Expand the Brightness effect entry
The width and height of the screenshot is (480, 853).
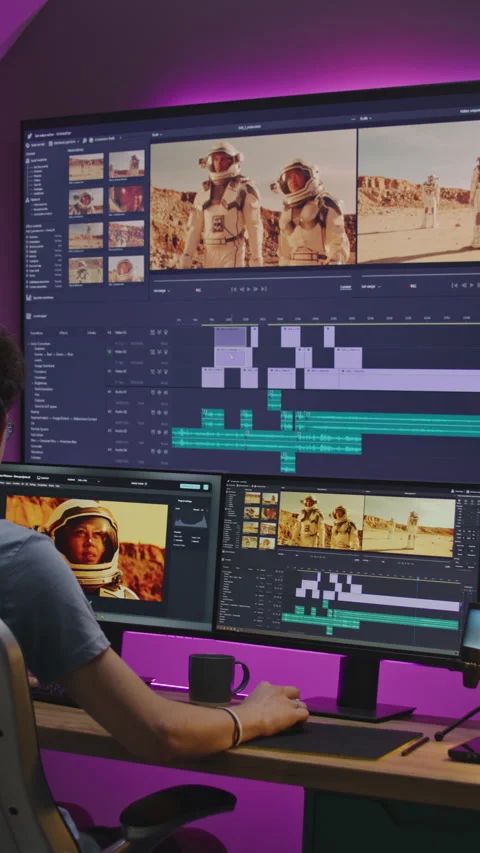(33, 384)
